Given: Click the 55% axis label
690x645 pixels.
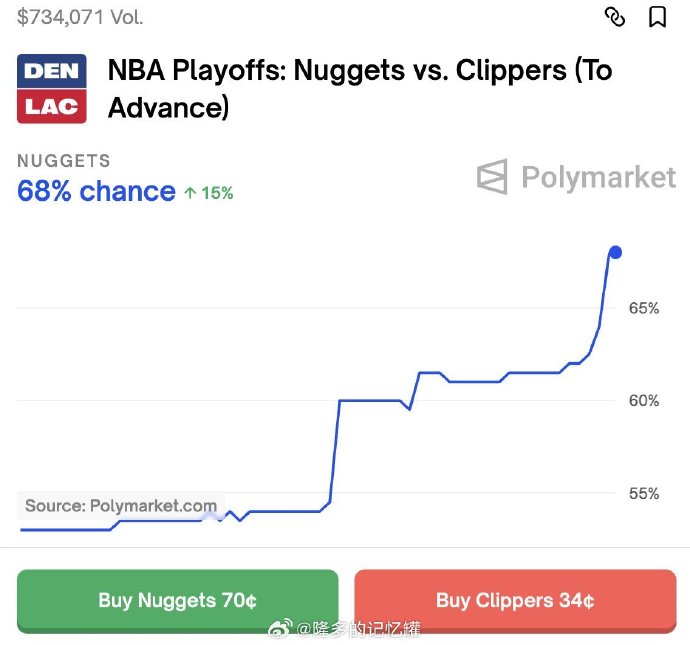Looking at the screenshot, I should point(643,493).
